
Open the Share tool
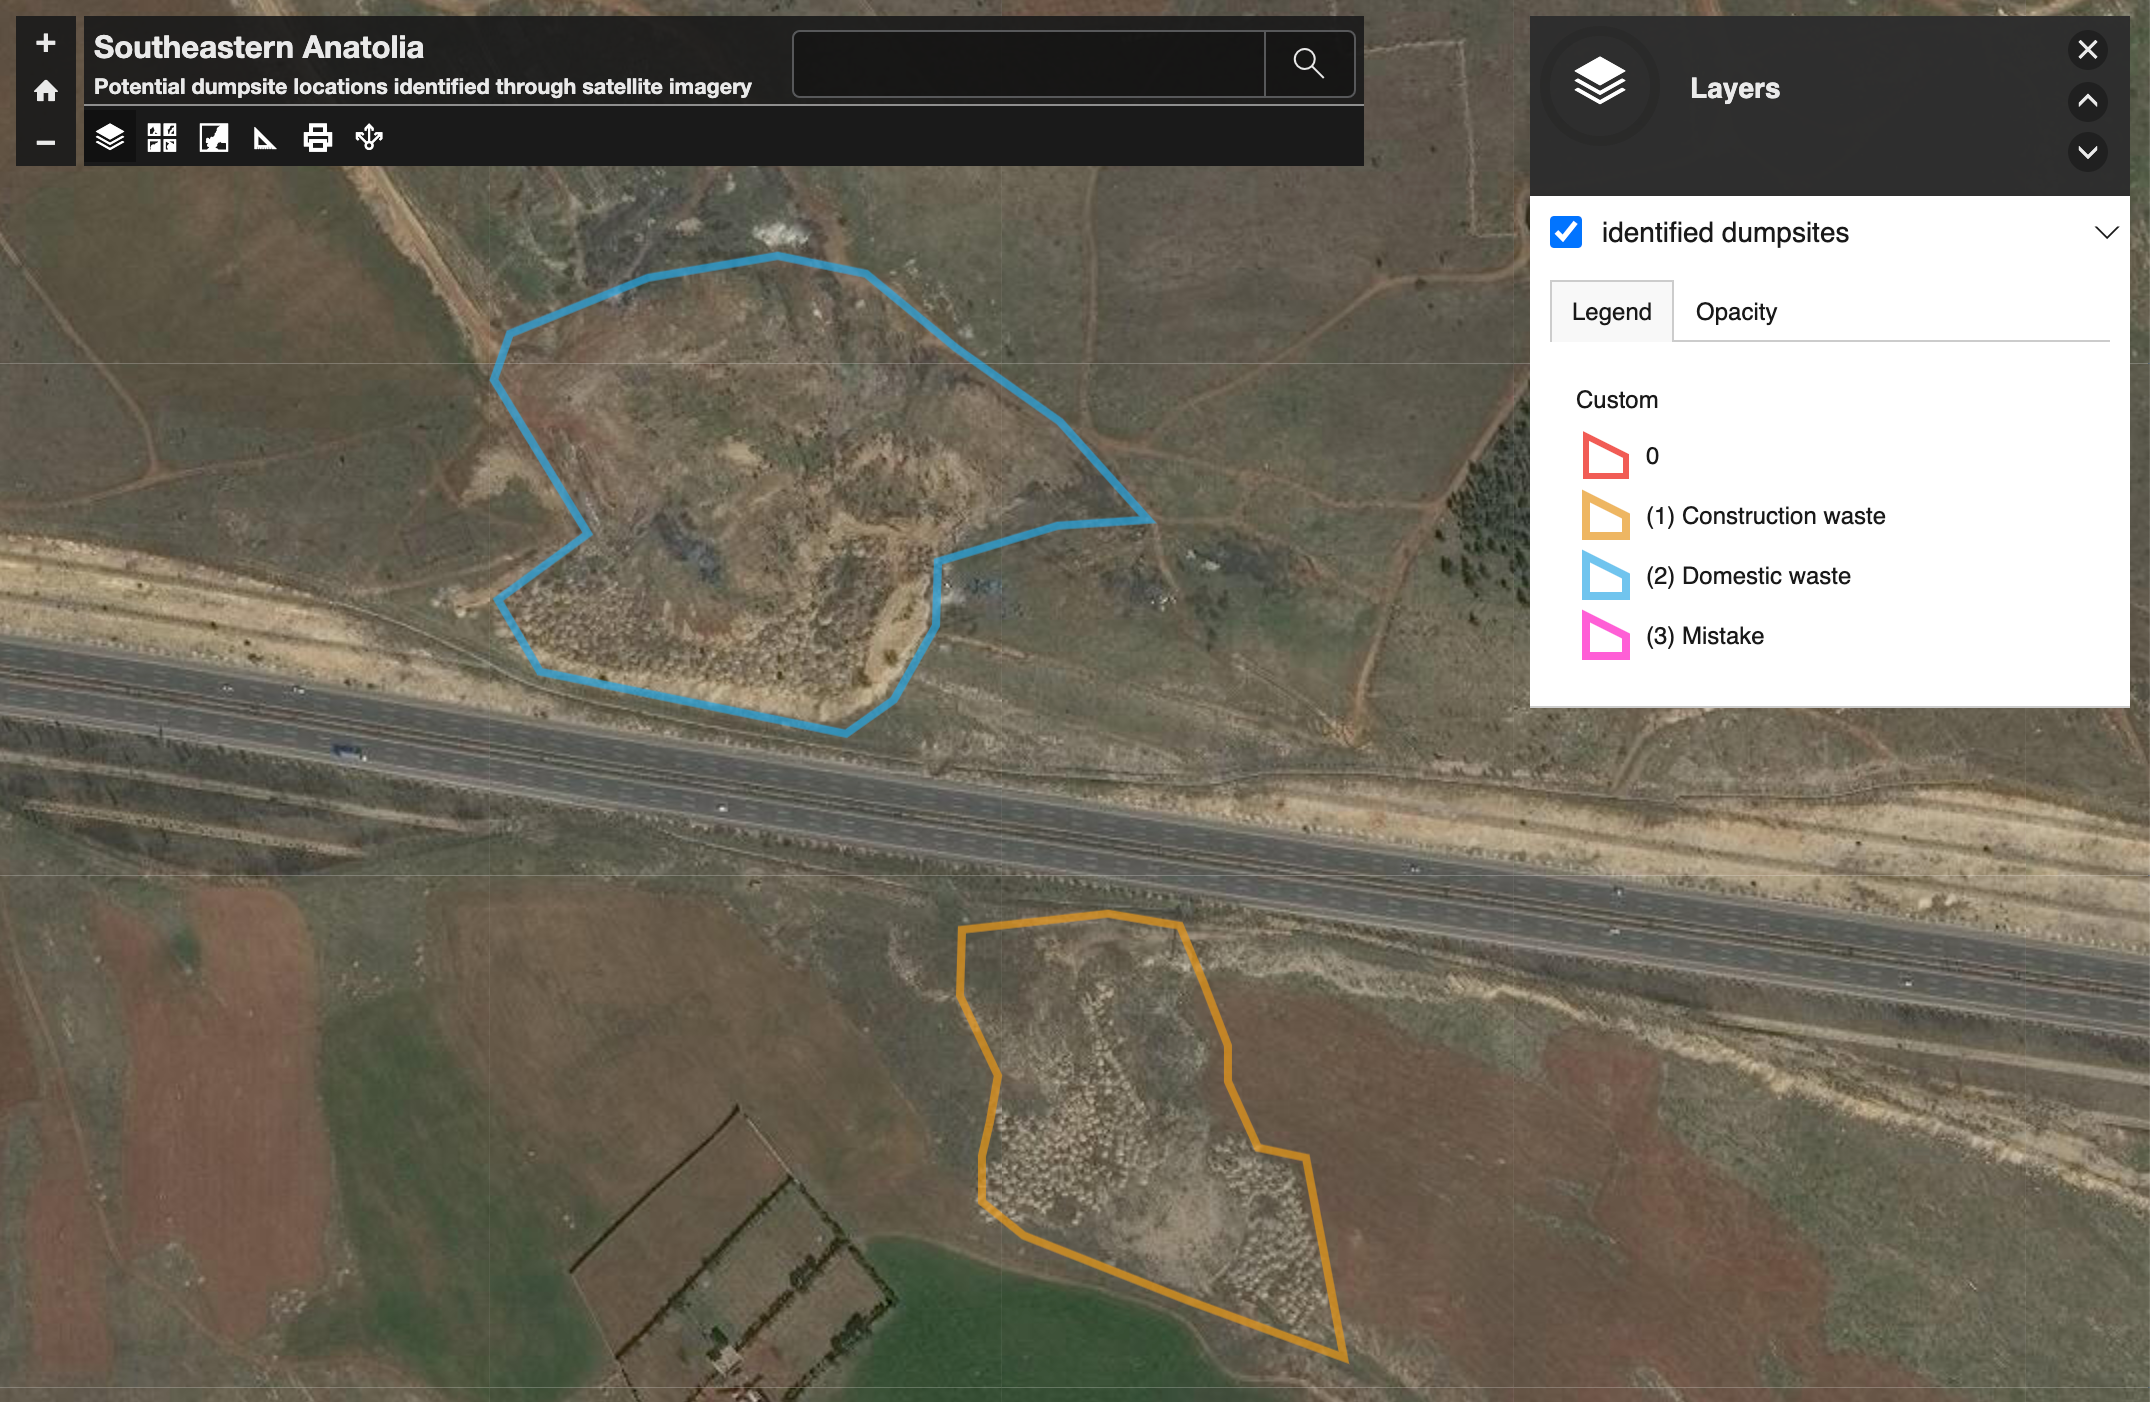pyautogui.click(x=369, y=137)
